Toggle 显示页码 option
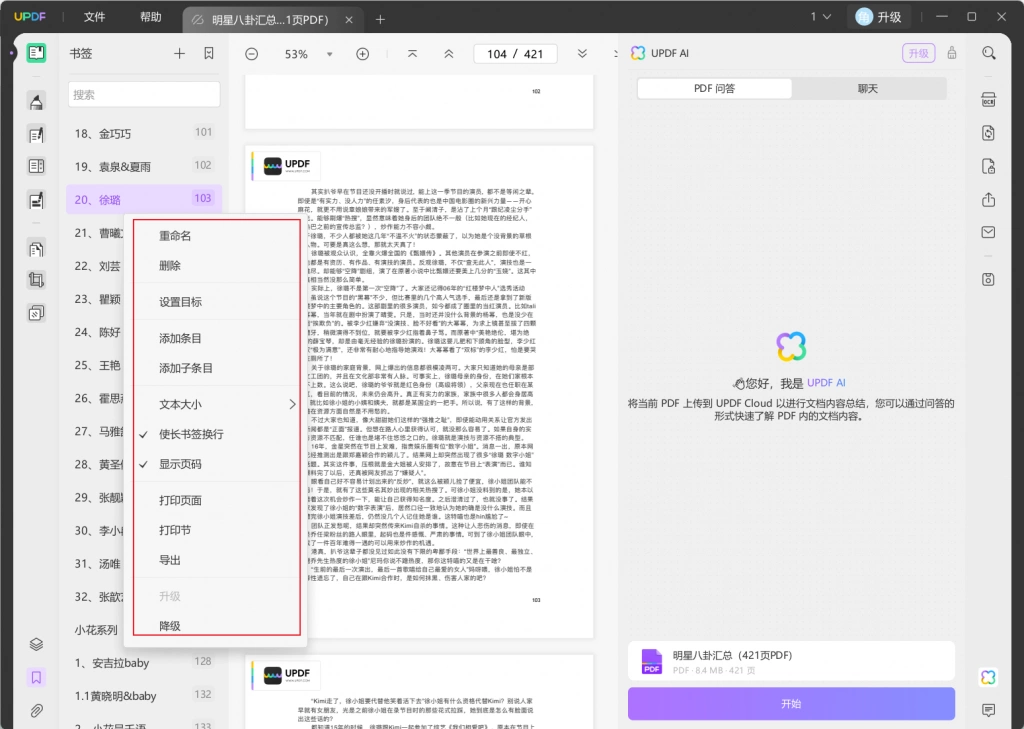The height and width of the screenshot is (729, 1024). click(180, 464)
